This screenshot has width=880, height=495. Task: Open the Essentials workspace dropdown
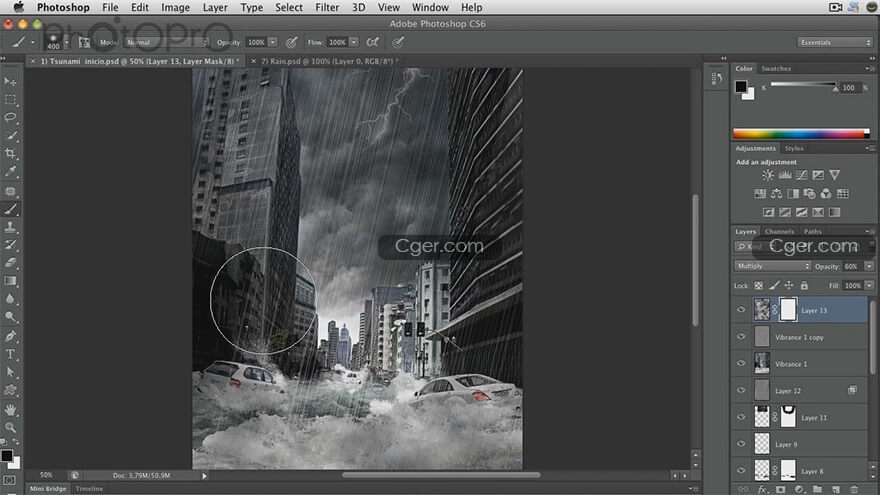click(835, 43)
